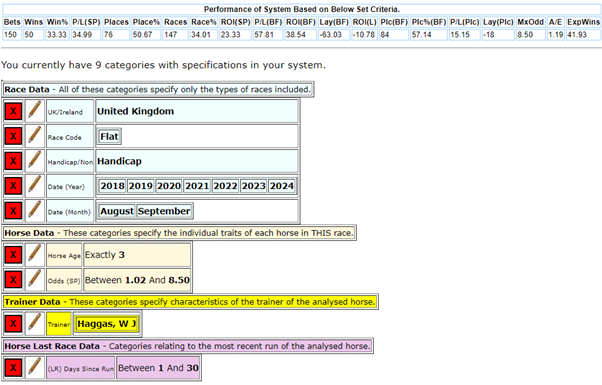This screenshot has width=602, height=385.
Task: Click the Flat race code tag
Action: pos(109,137)
